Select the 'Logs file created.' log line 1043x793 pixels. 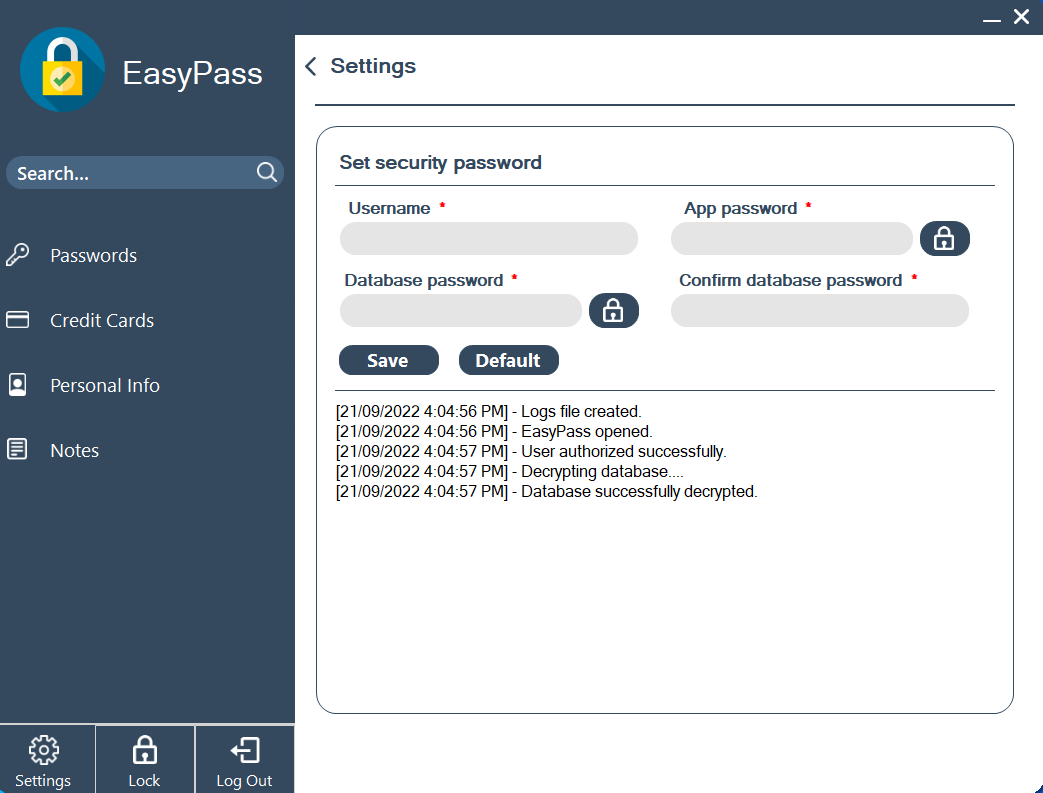(488, 411)
